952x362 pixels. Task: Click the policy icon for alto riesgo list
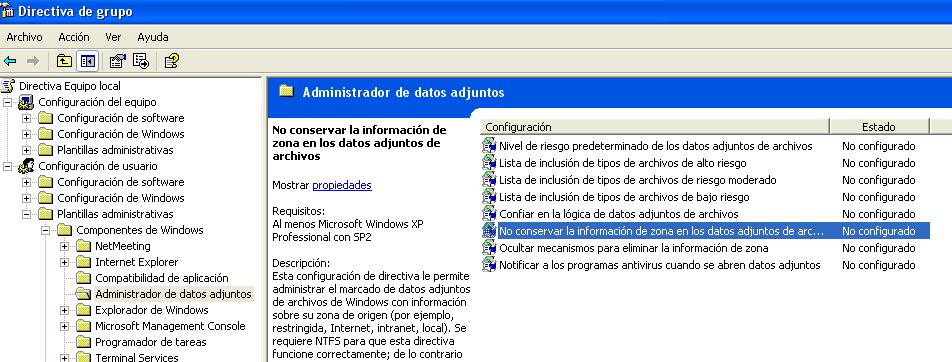(x=489, y=163)
